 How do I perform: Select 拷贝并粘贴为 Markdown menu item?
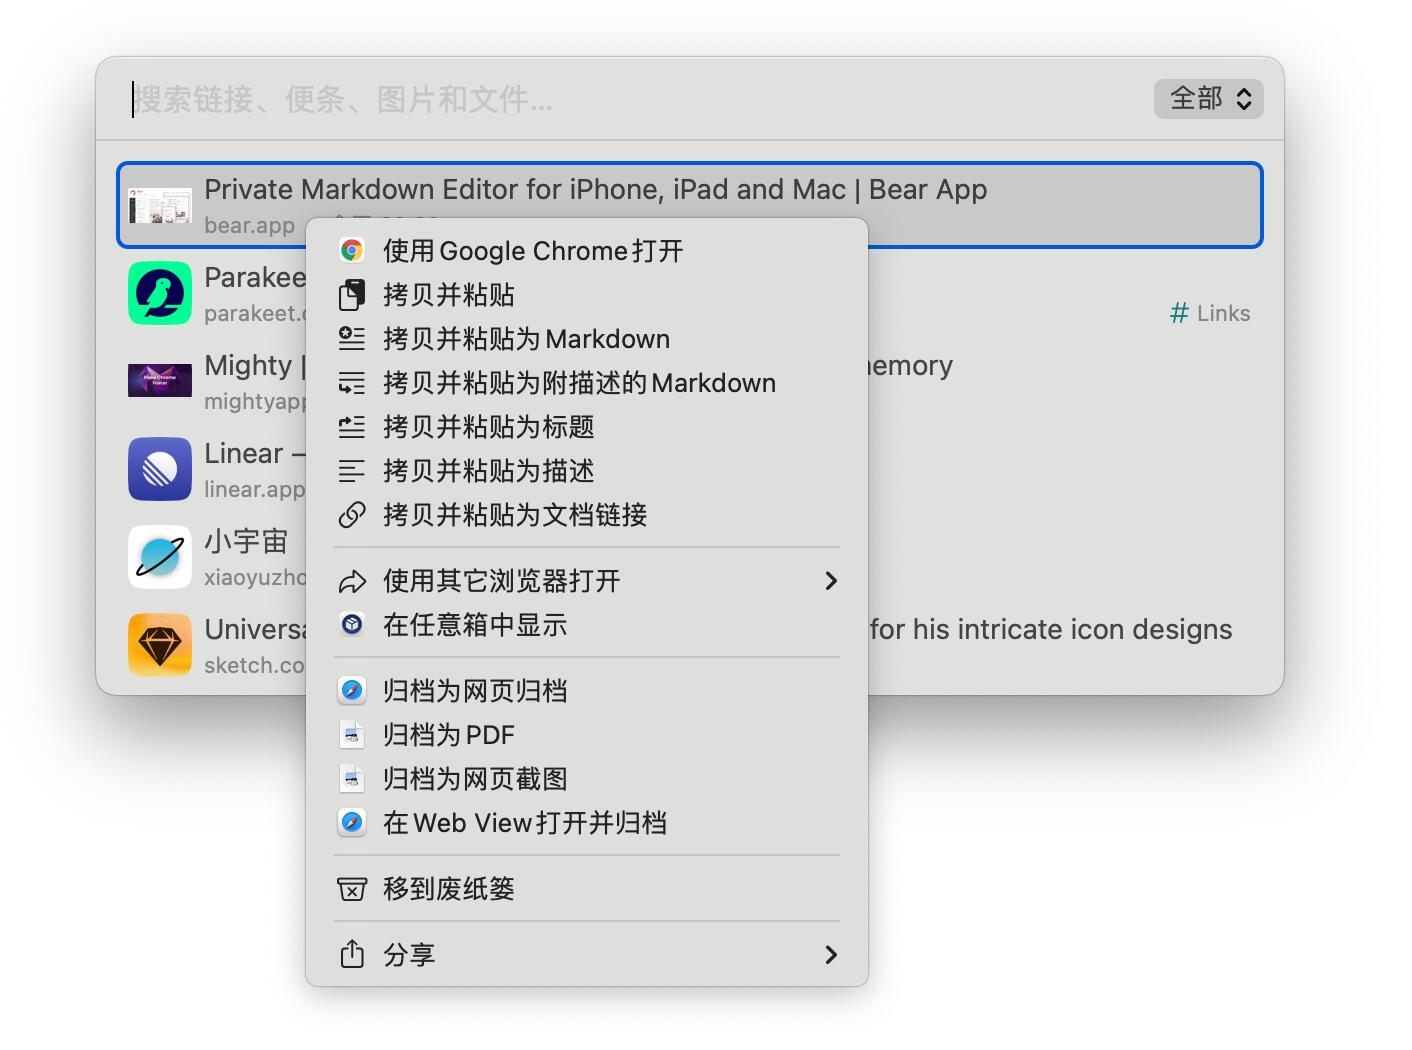(x=526, y=339)
